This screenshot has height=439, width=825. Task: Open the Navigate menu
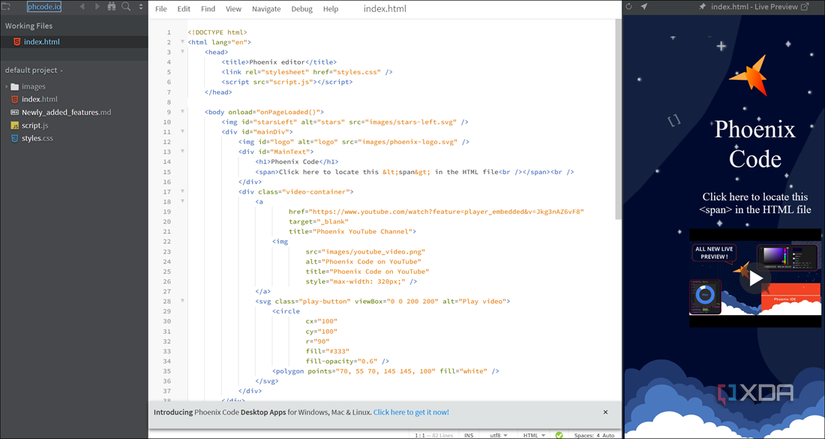tap(266, 9)
